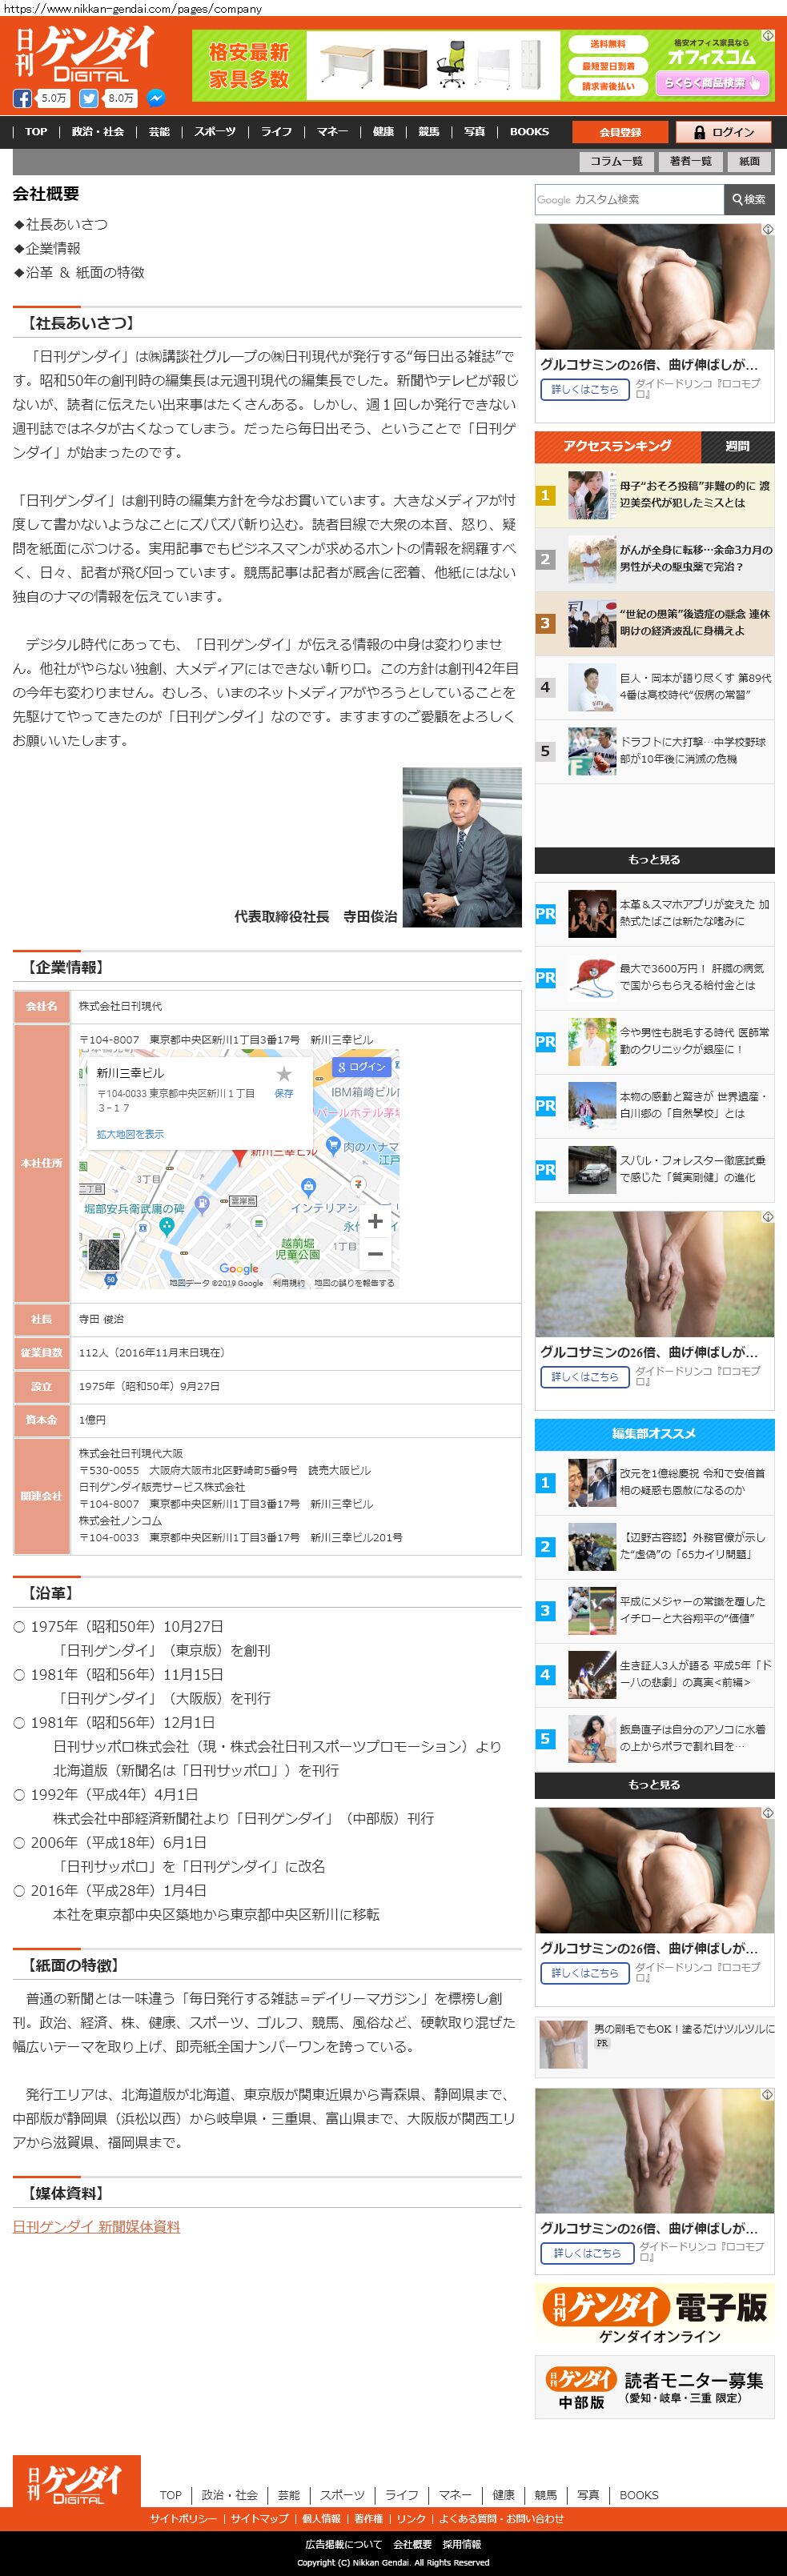
Task: Click the president 寺田俊治 portrait photo
Action: 461,847
